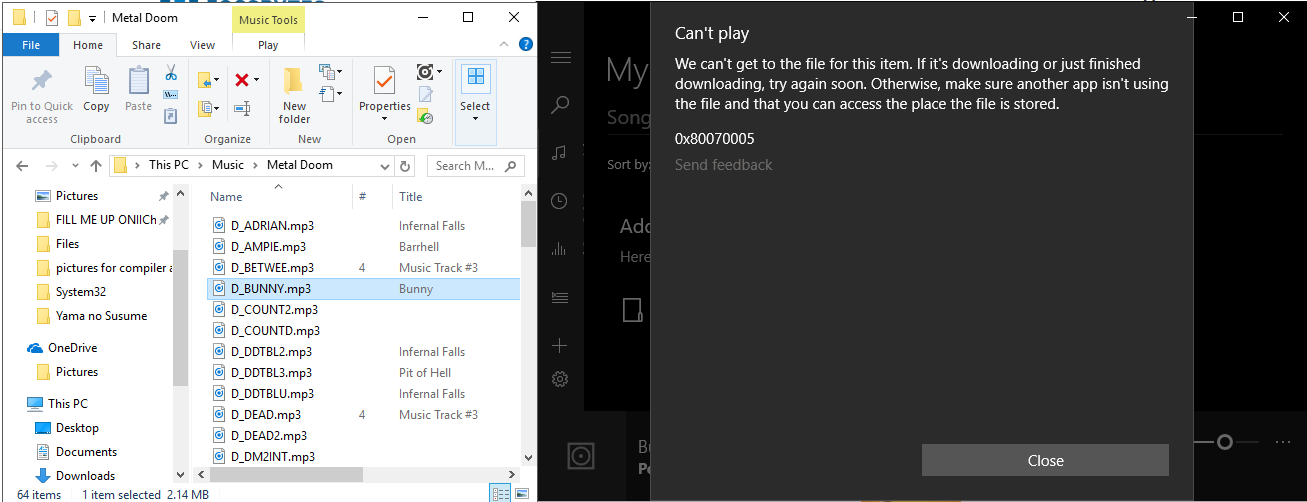The width and height of the screenshot is (1307, 502).
Task: Adjust the Groove volume slider knob
Action: point(1224,442)
